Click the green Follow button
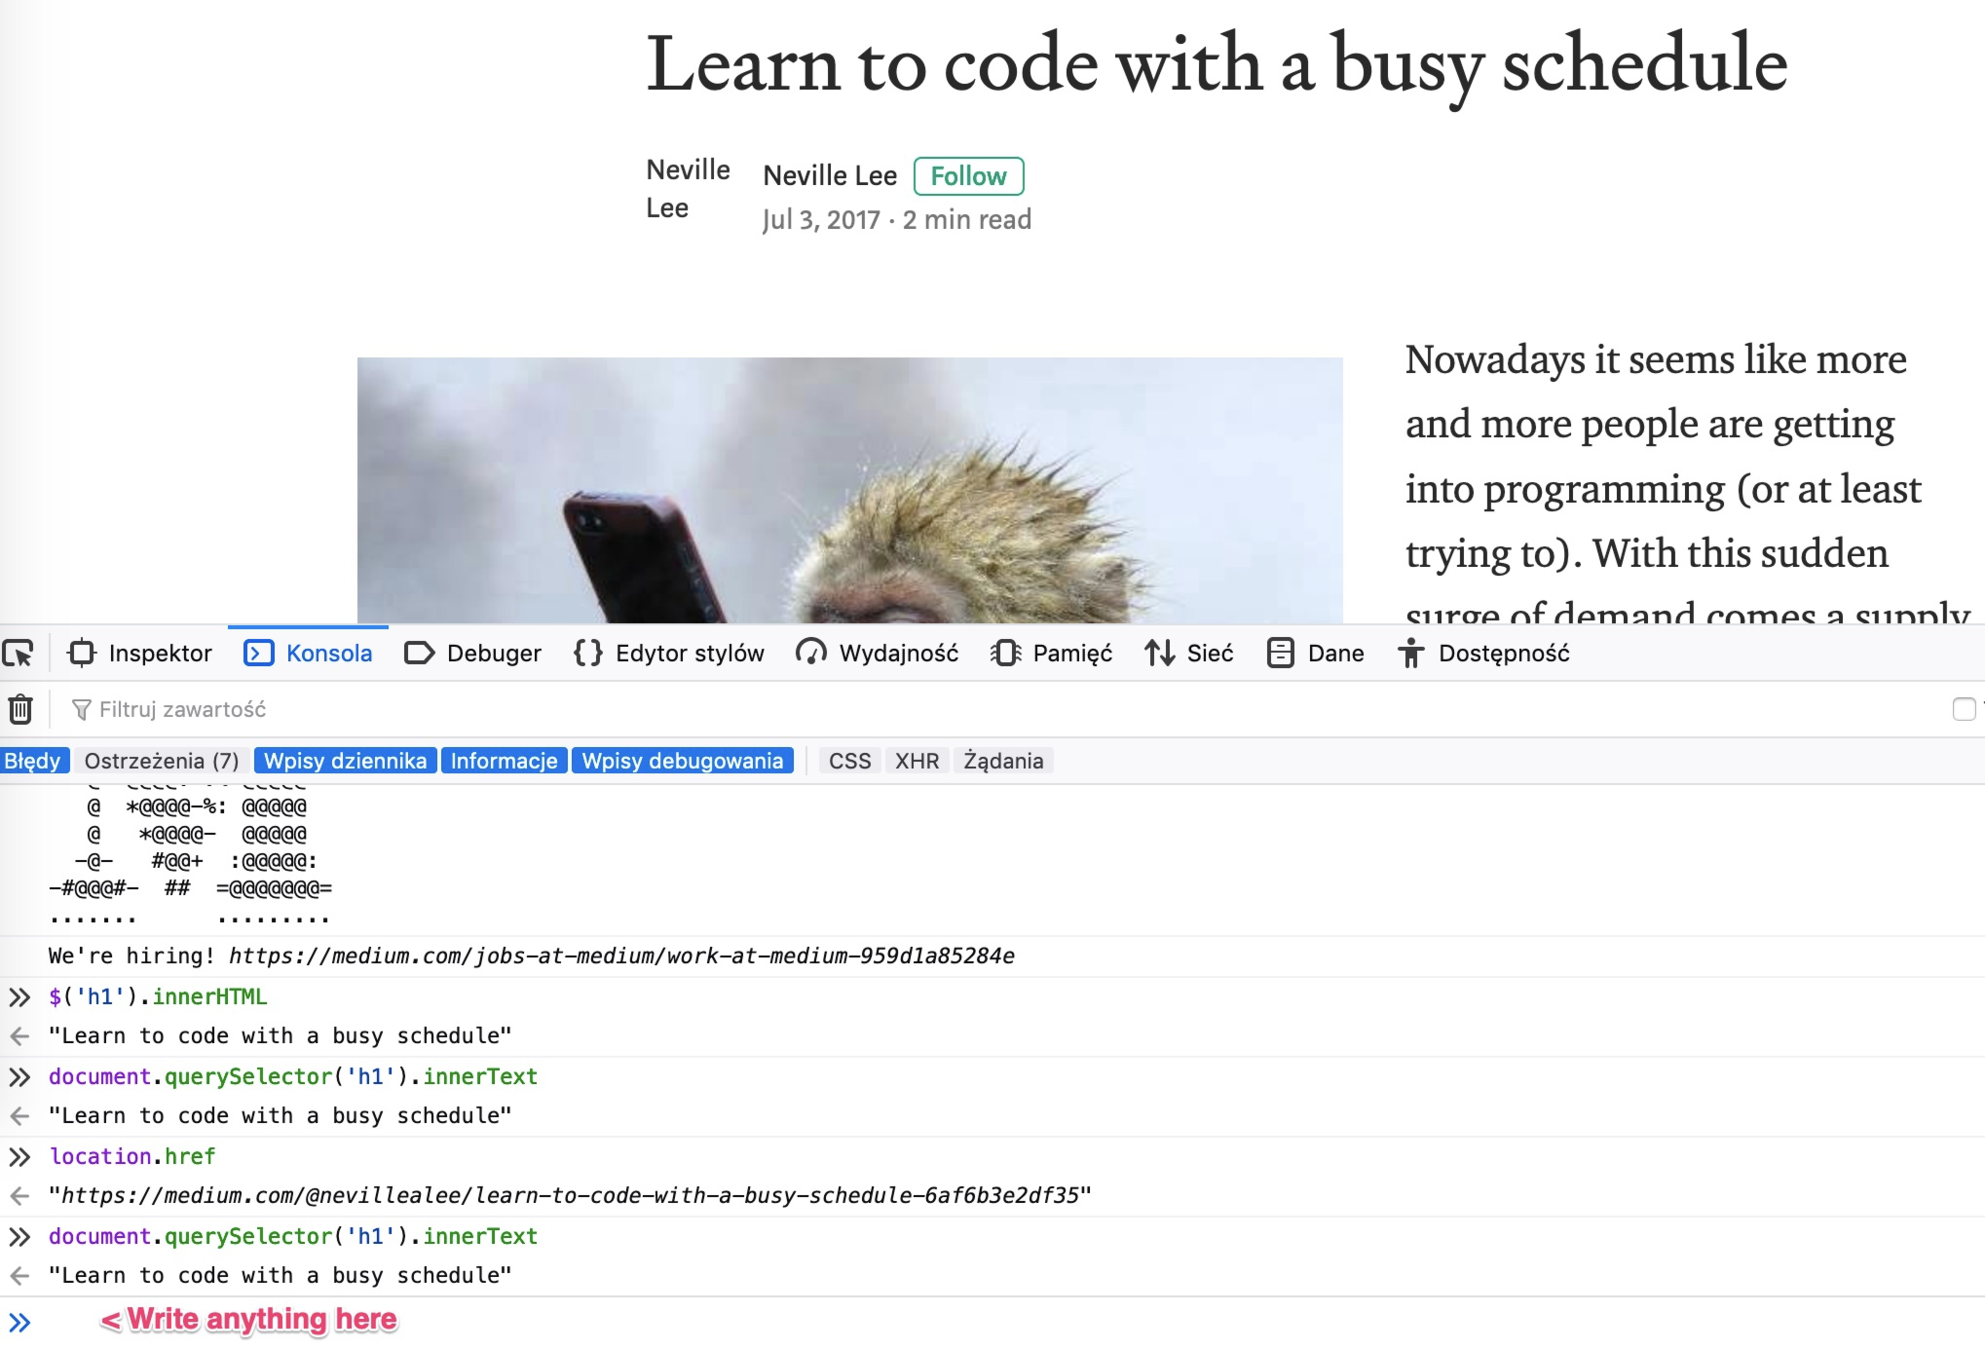Viewport: 1985px width, 1350px height. coord(968,176)
